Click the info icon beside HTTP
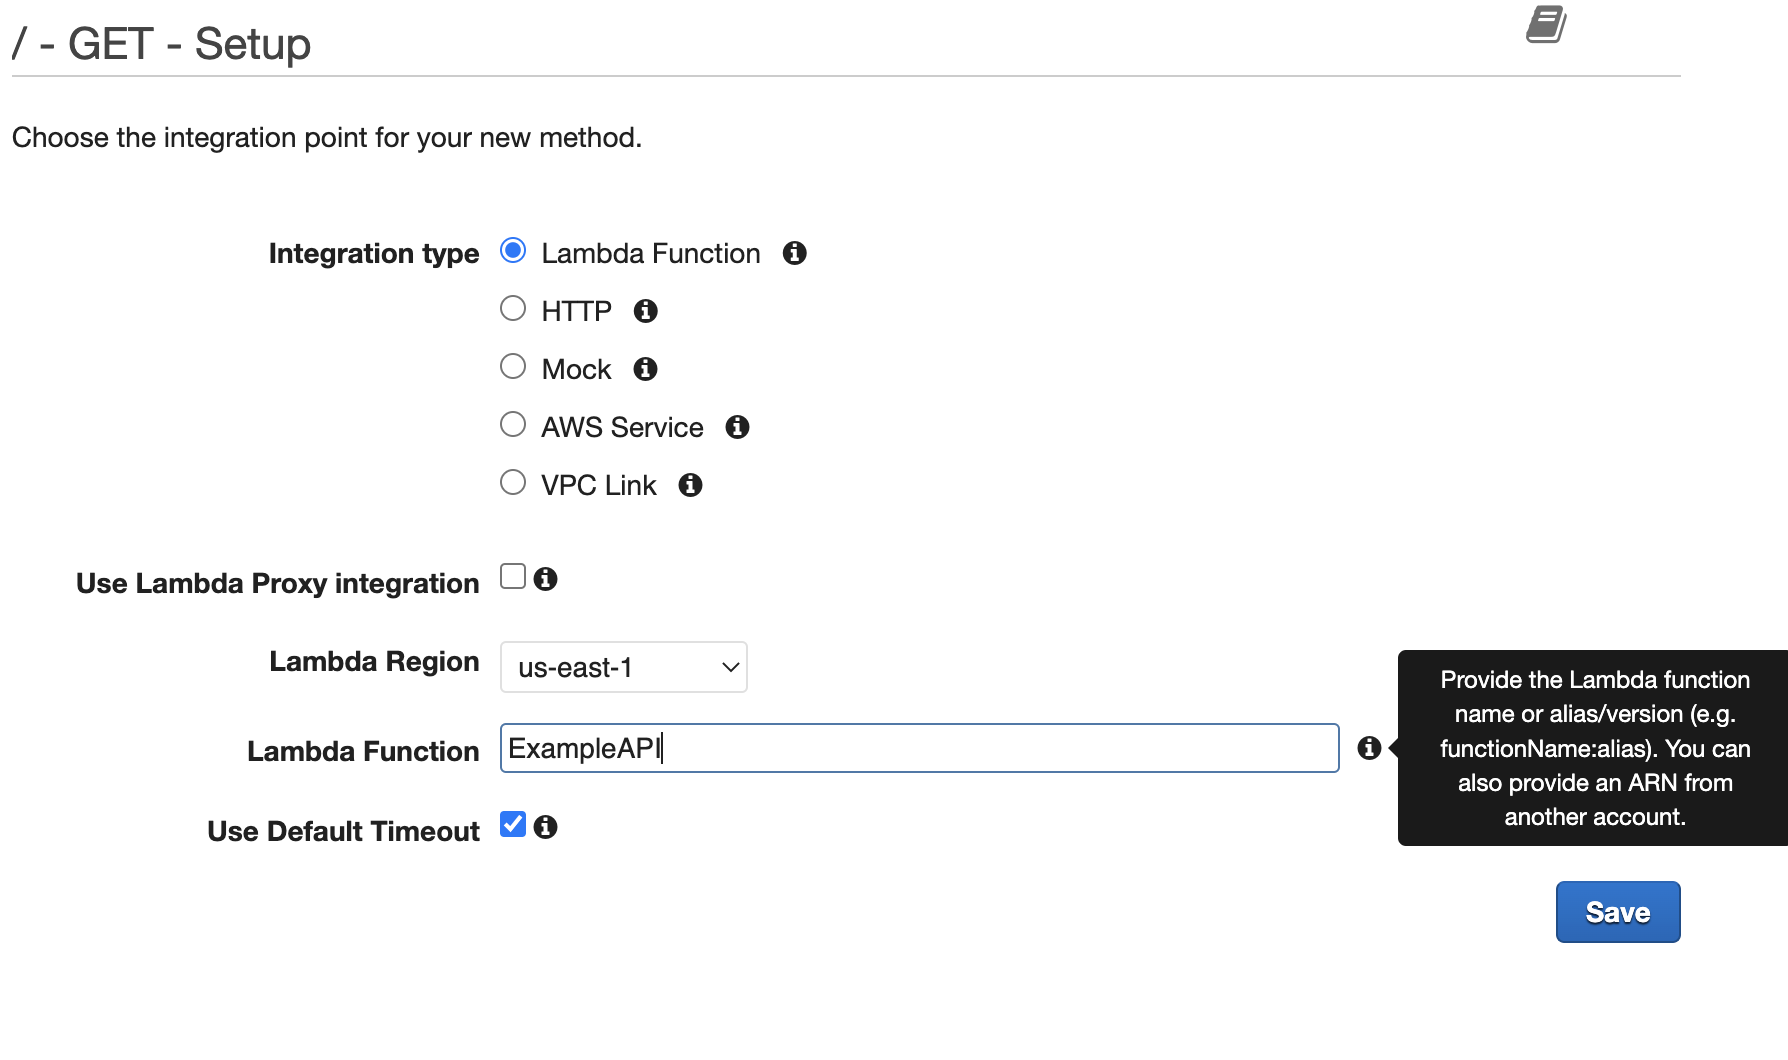The width and height of the screenshot is (1788, 1060). pyautogui.click(x=646, y=311)
